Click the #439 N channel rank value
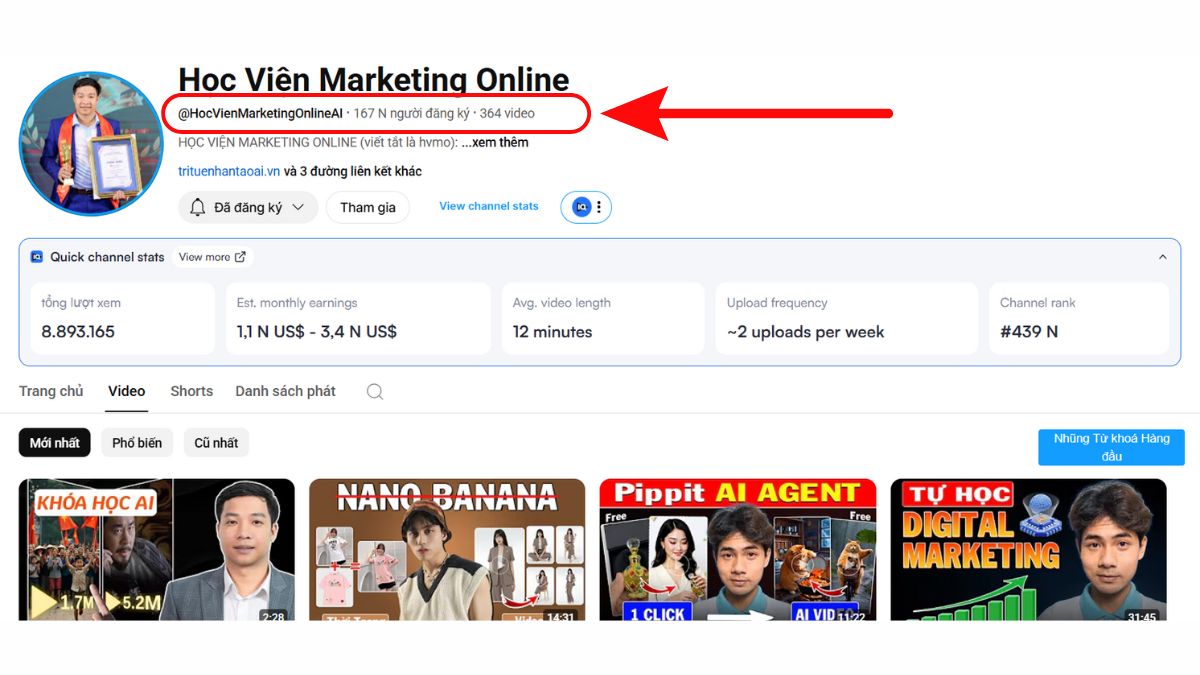The image size is (1200, 675). 1029,332
